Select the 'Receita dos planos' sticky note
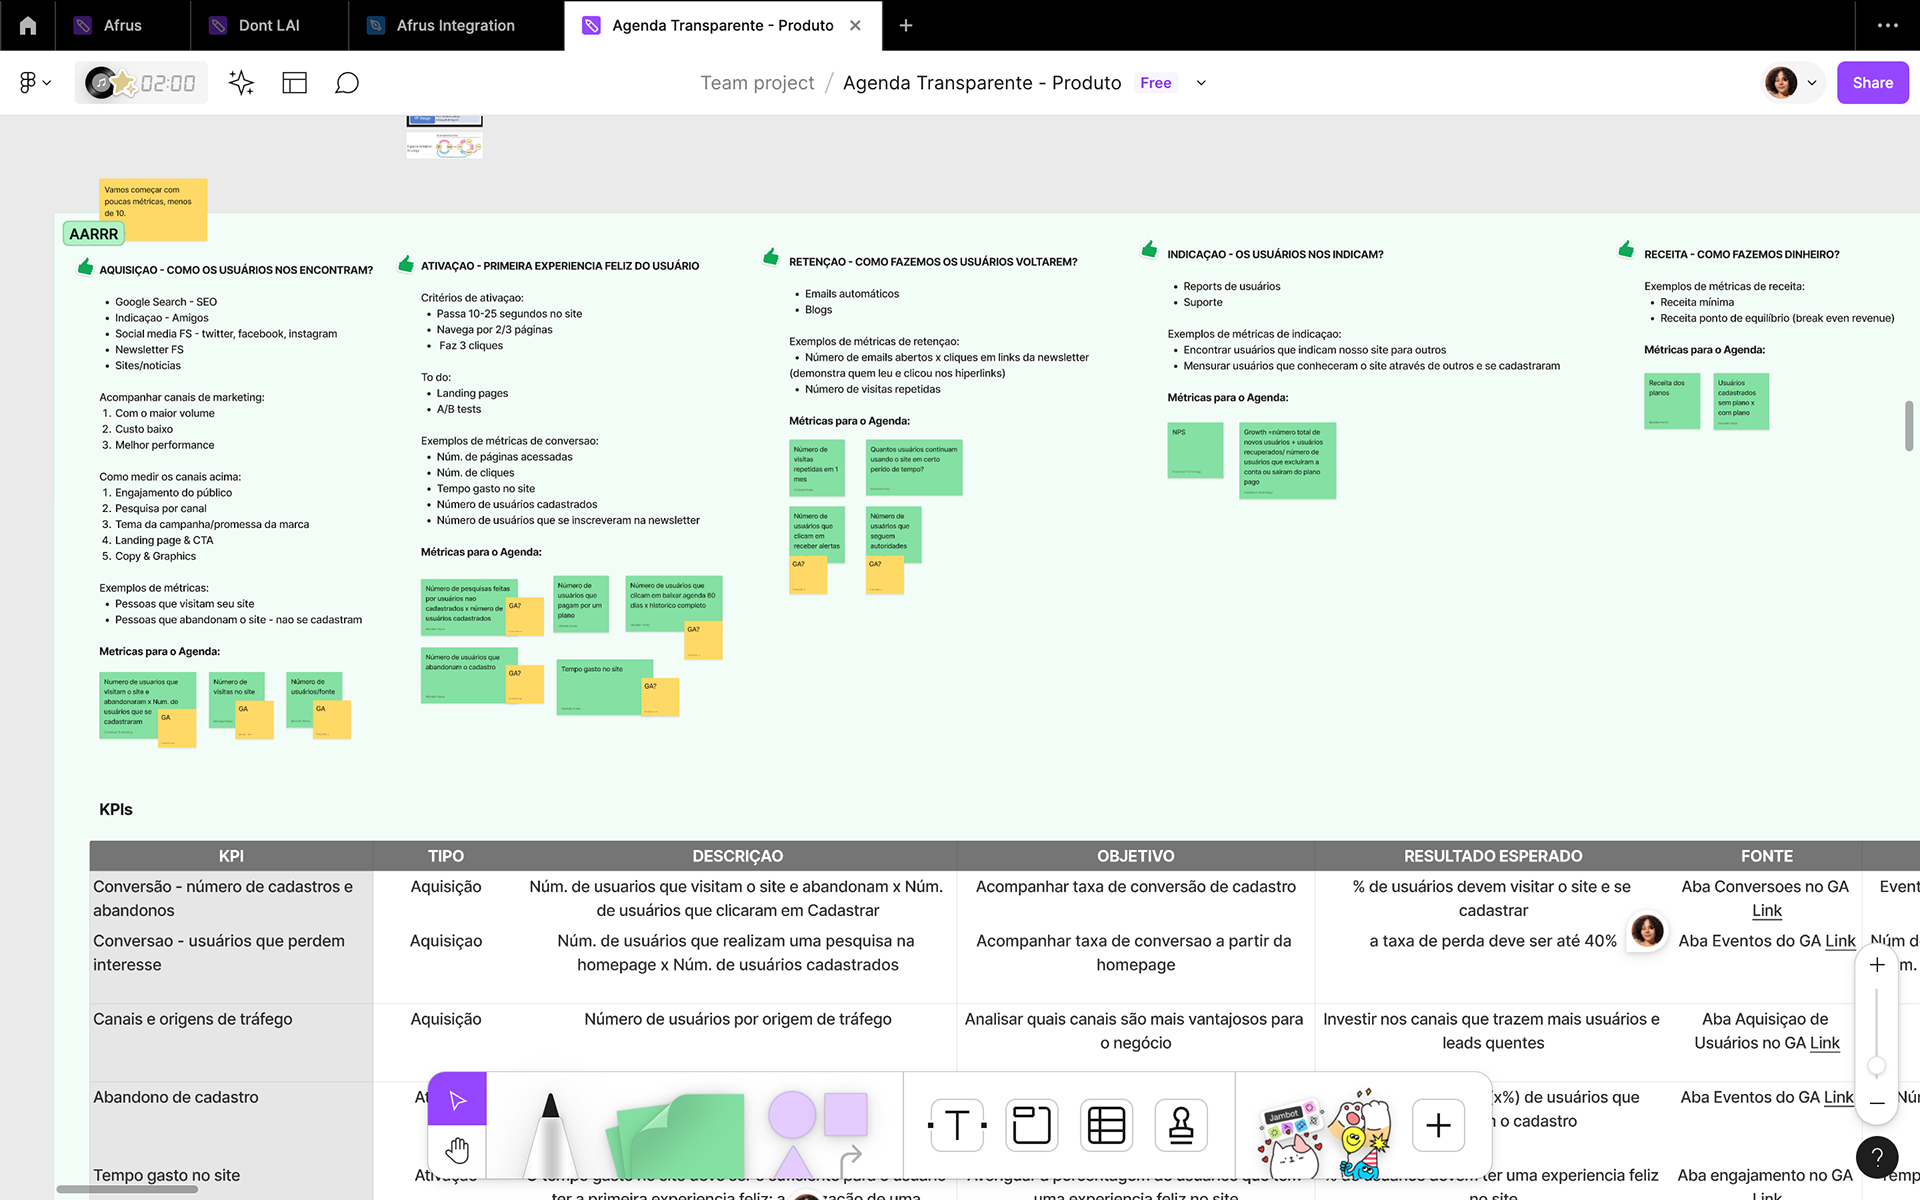1920x1200 pixels. click(1671, 401)
